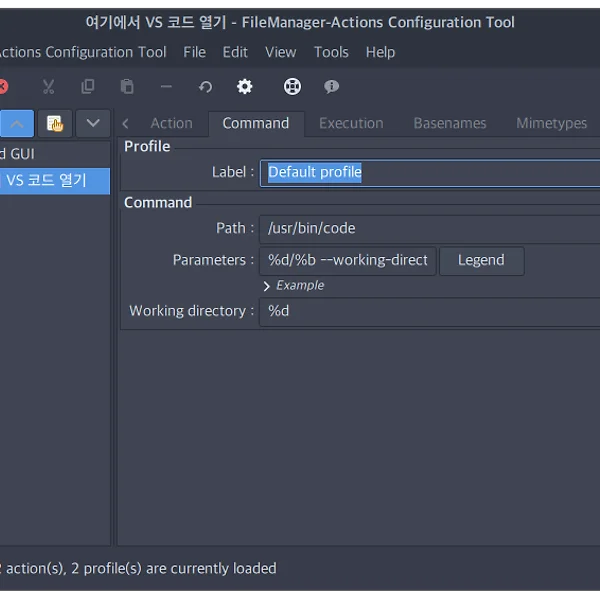Open Preferences via the gear icon

tap(245, 86)
